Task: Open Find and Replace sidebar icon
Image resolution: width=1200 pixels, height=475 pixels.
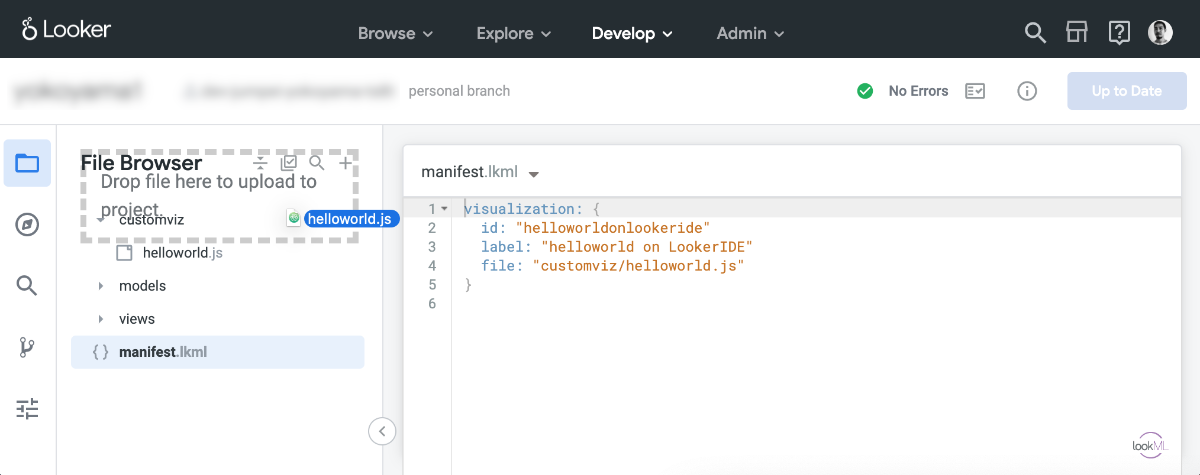Action: point(27,286)
